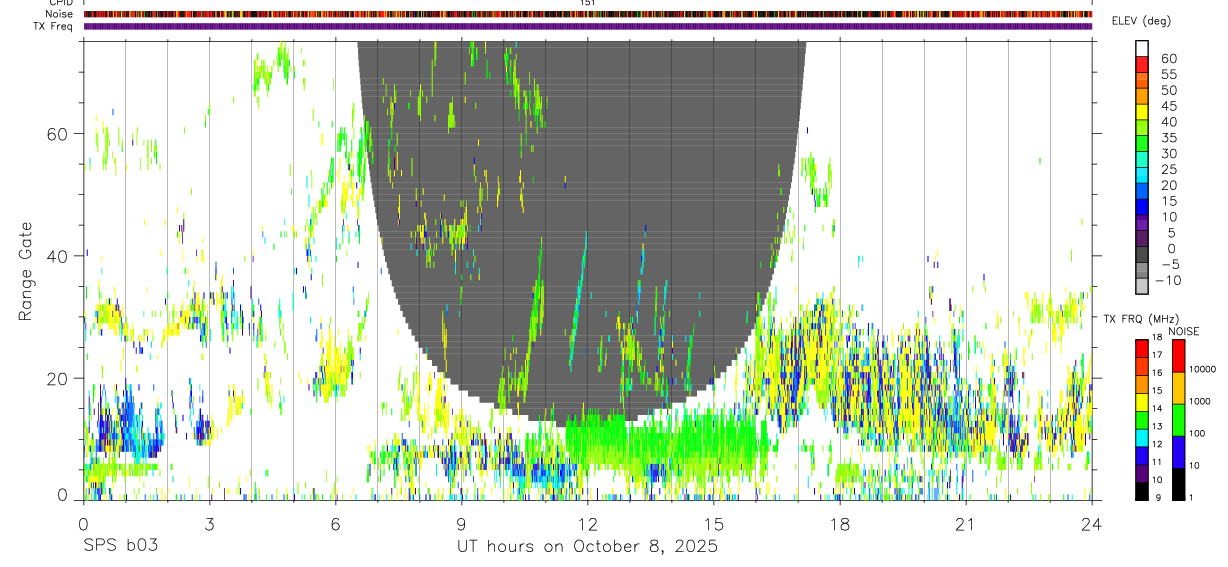
Task: Click "UT hours on October 8, 2025" label
Action: tap(587, 547)
